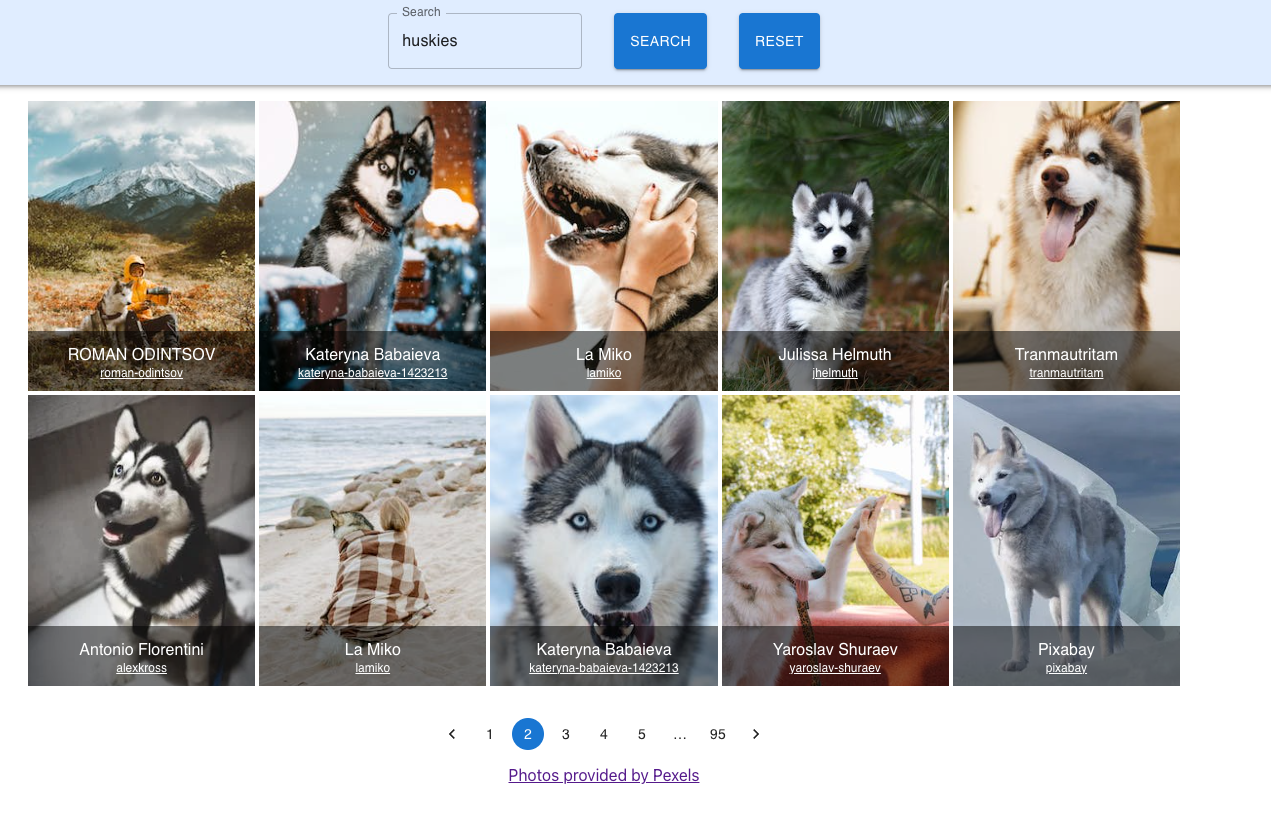
Task: Open Photos provided by Pexels link
Action: 604,775
